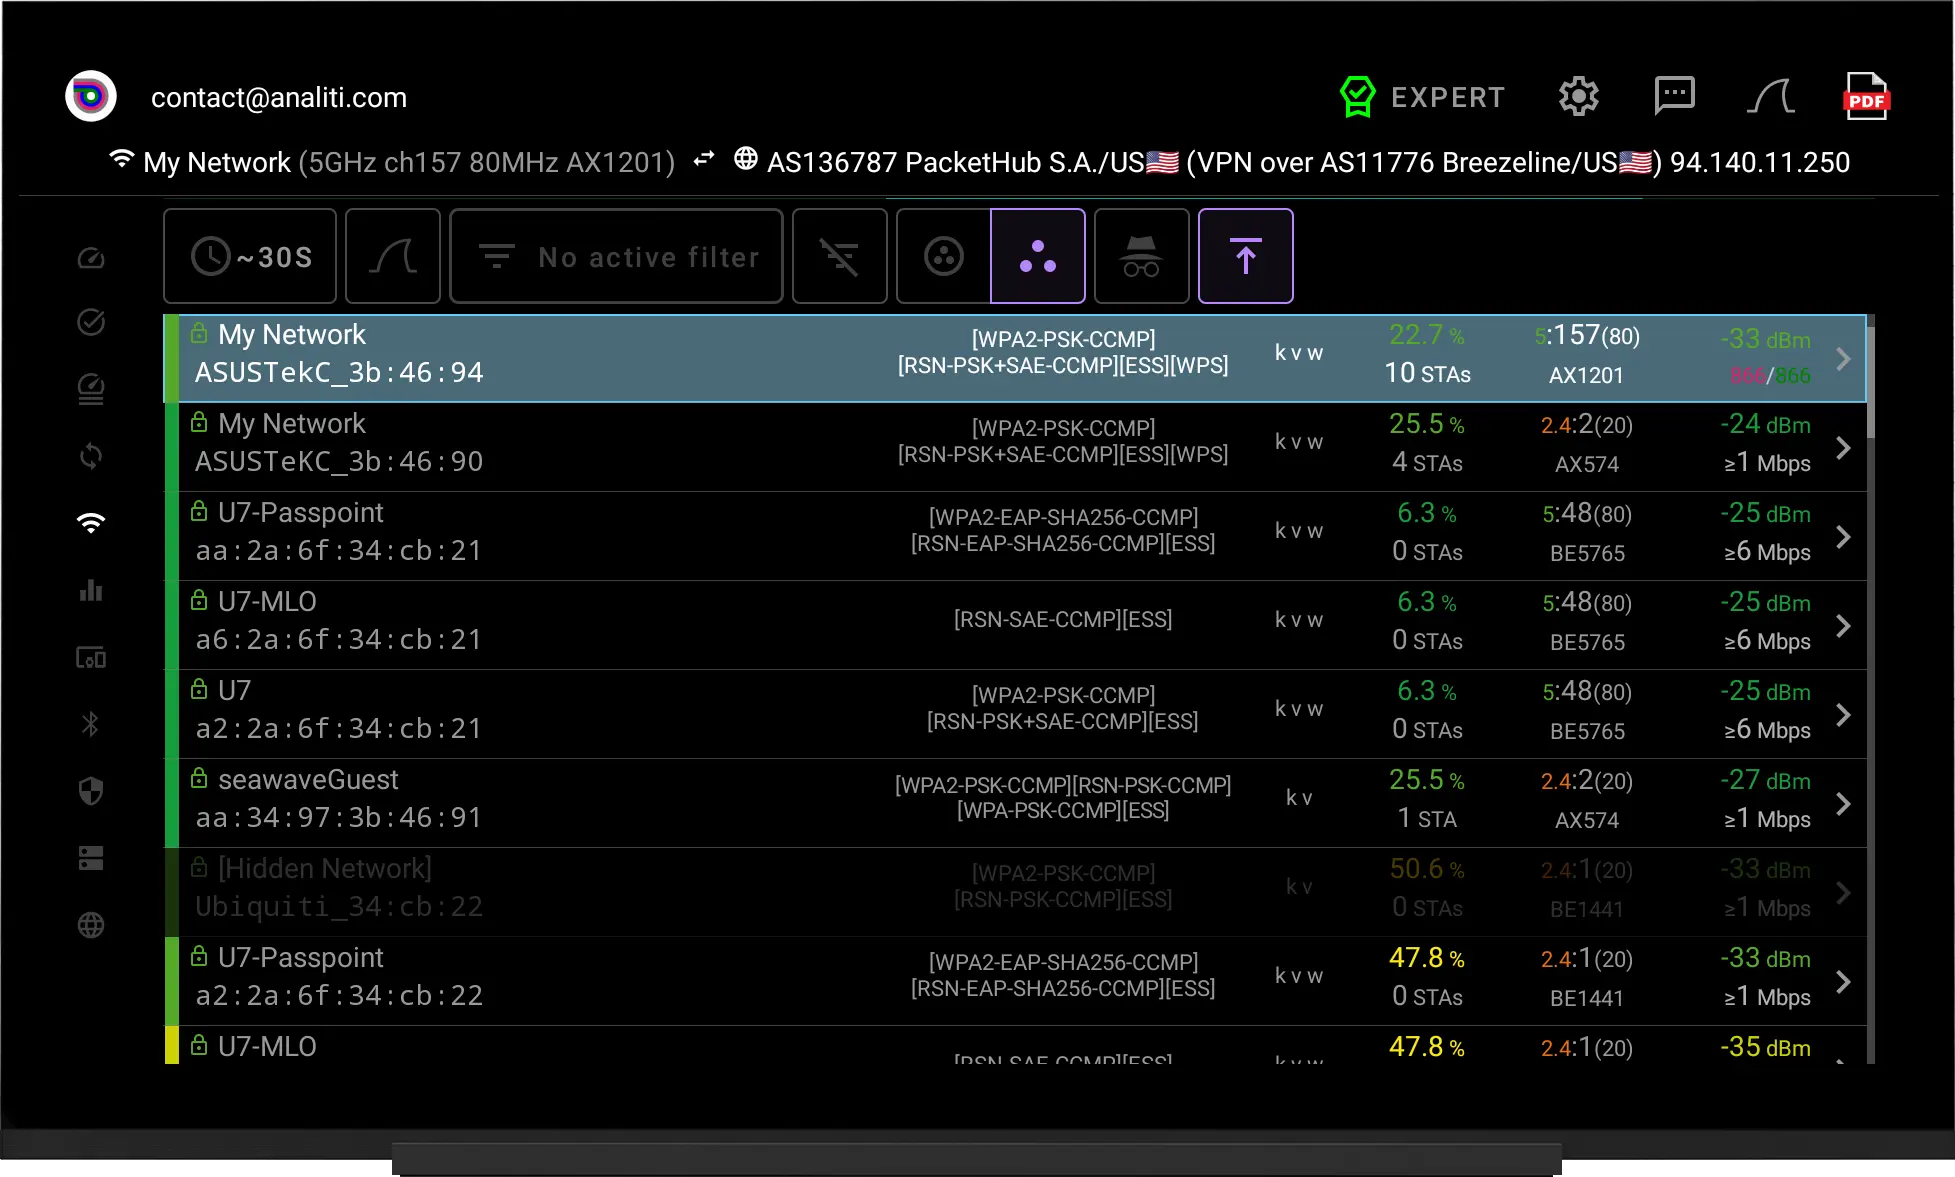1955x1177 pixels.
Task: Open the settings gear icon
Action: [x=1578, y=97]
